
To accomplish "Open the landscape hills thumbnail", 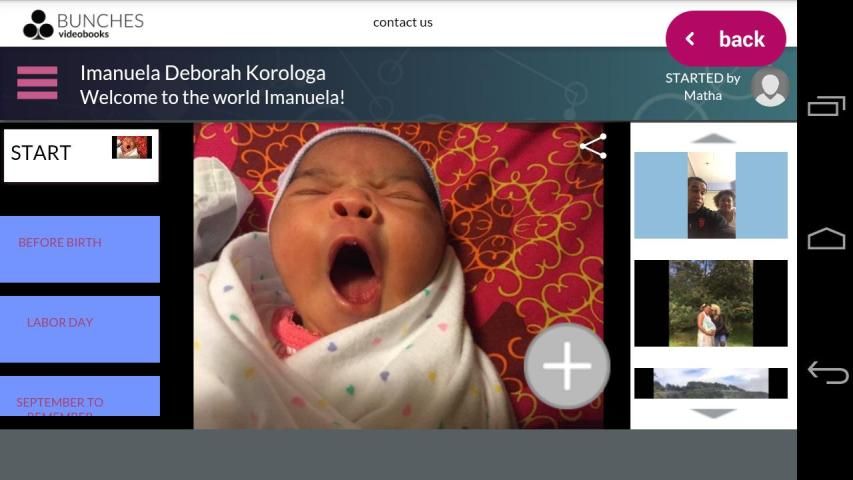I will (x=711, y=383).
